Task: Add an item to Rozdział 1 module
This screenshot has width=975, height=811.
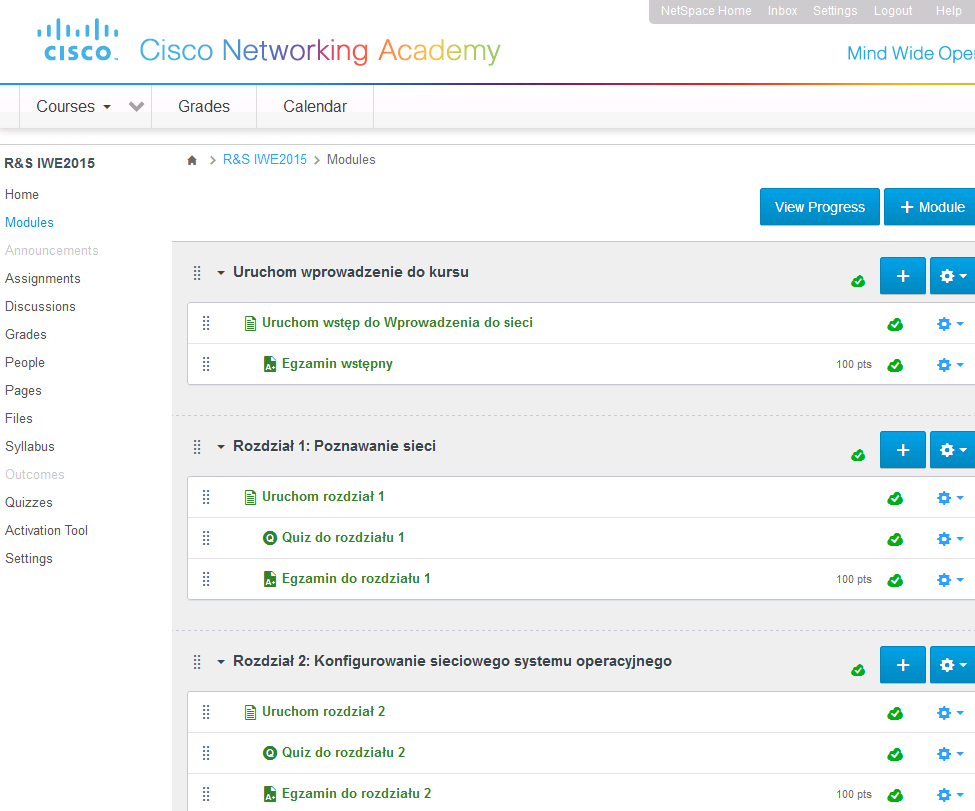Action: pyautogui.click(x=903, y=450)
